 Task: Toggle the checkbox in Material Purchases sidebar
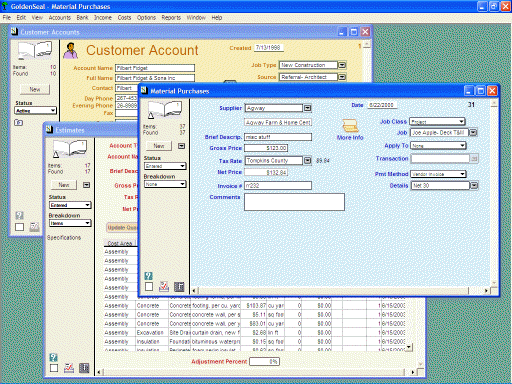(x=149, y=287)
